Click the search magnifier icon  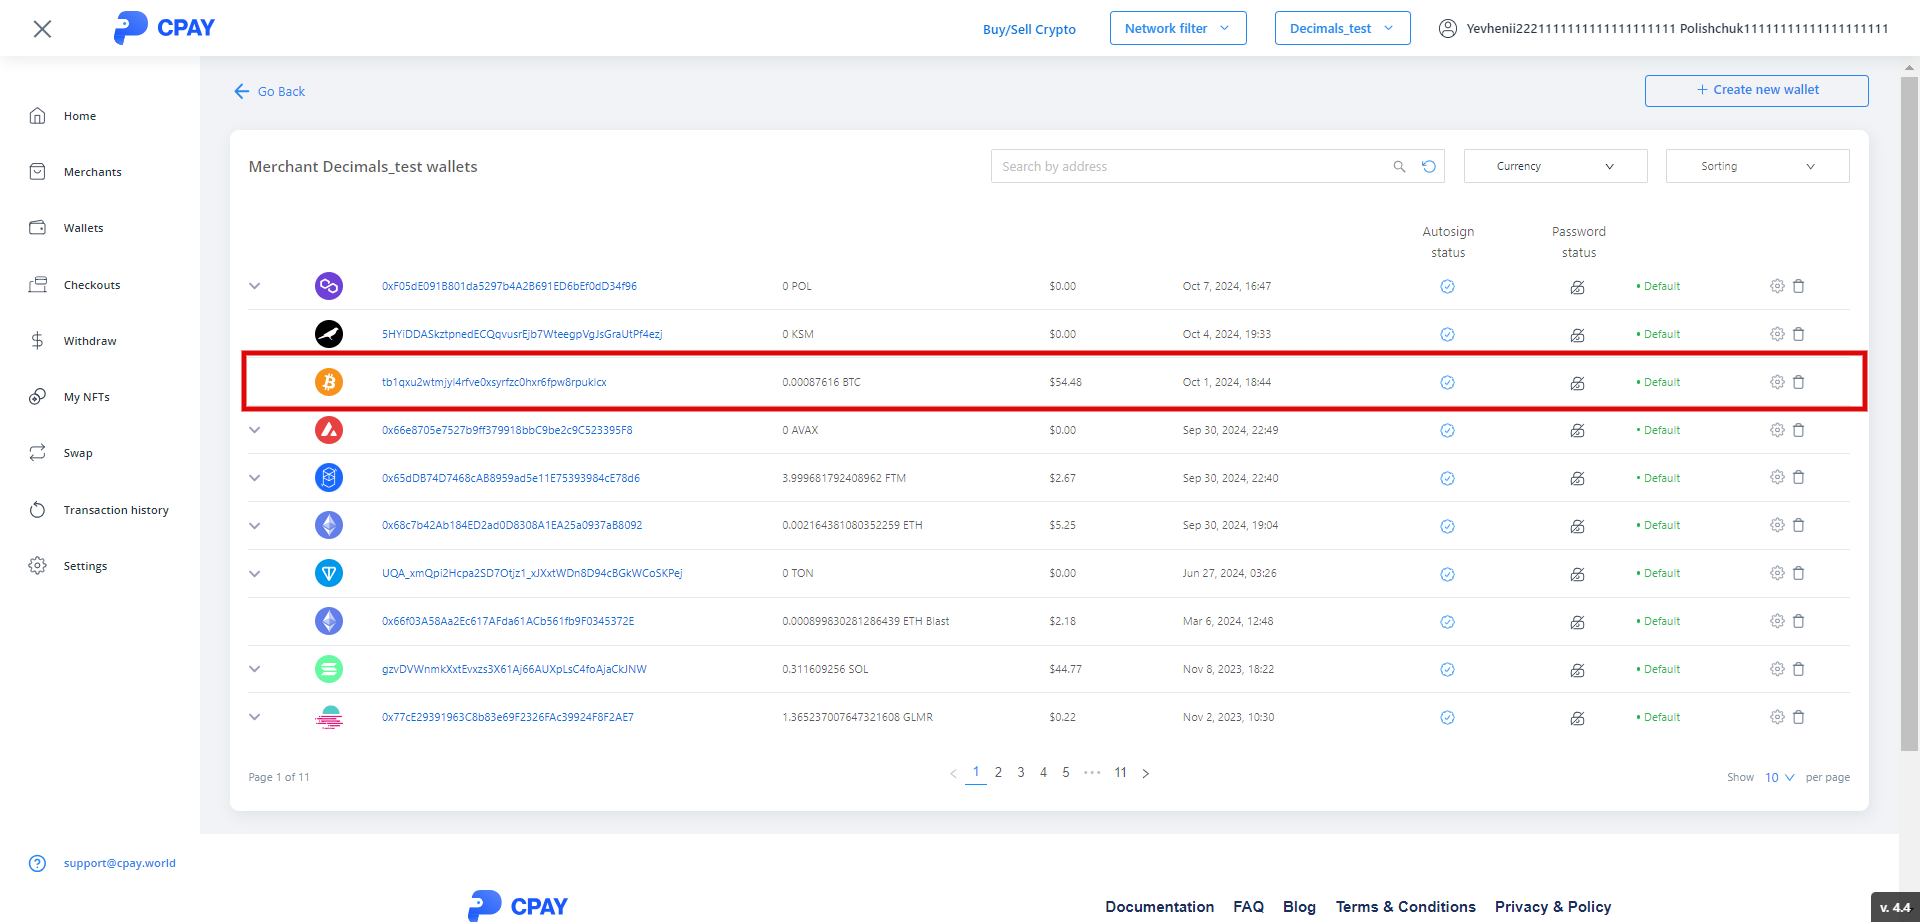click(1399, 167)
